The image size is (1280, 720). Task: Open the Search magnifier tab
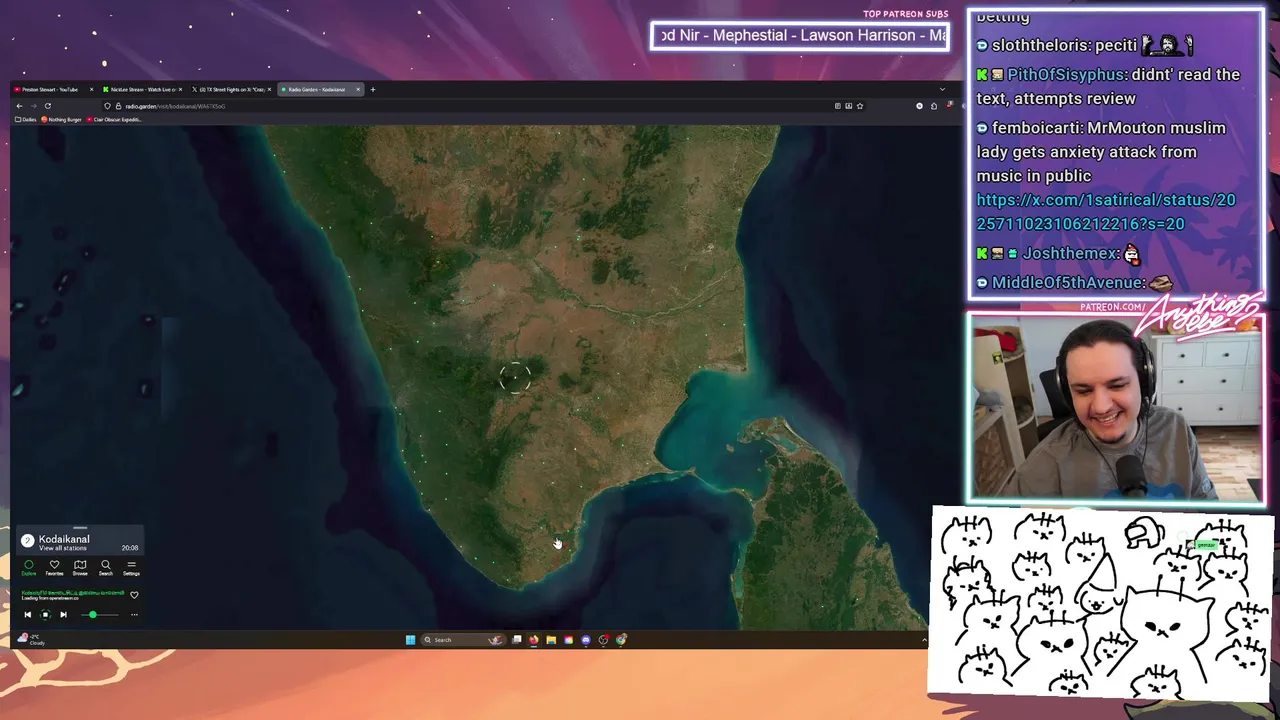(106, 568)
